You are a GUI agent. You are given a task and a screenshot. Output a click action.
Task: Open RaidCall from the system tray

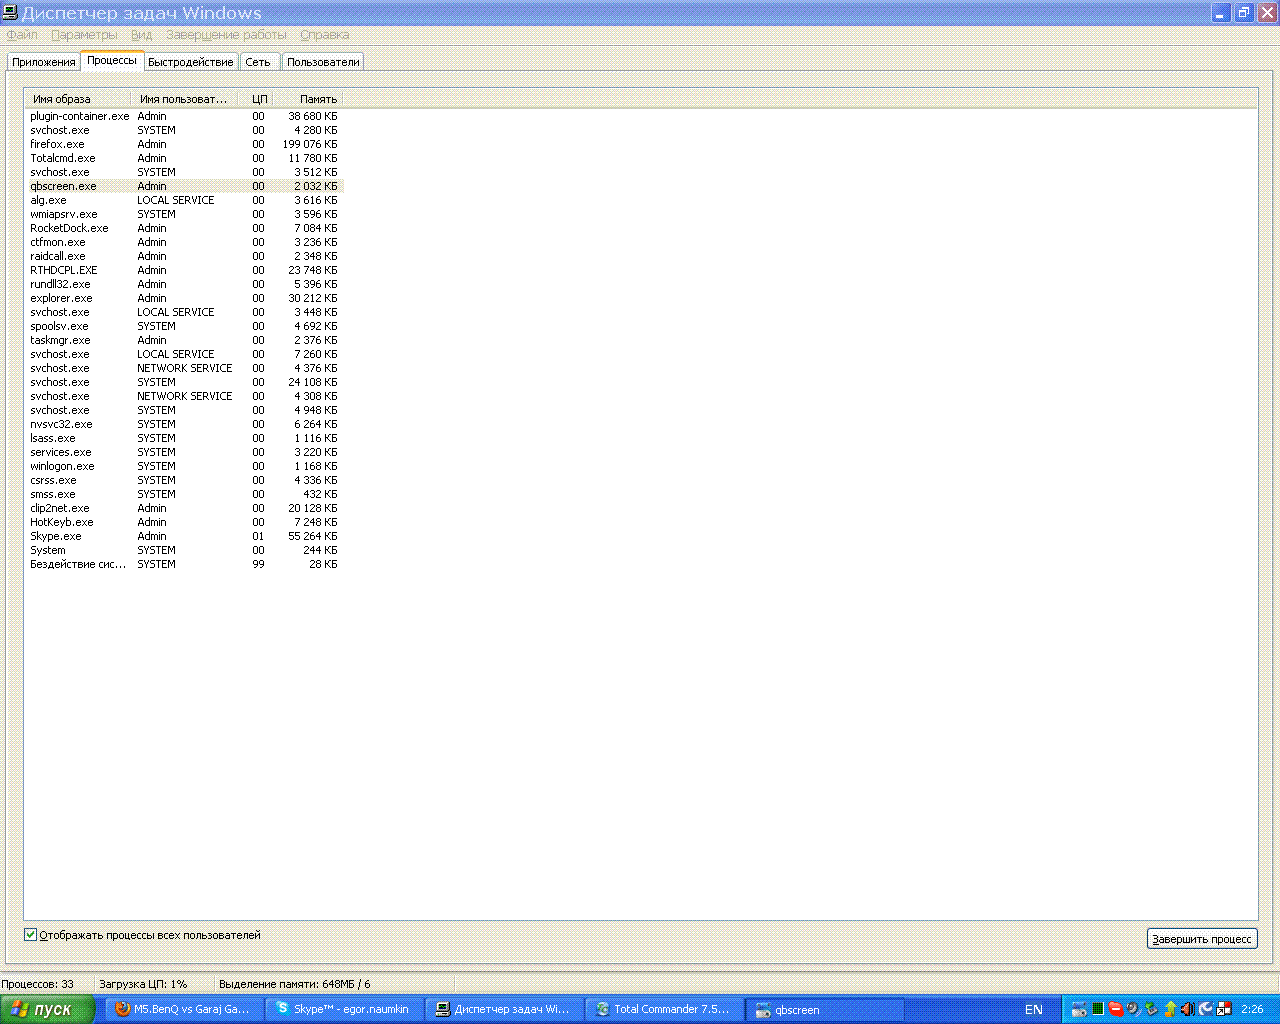tap(1132, 1010)
